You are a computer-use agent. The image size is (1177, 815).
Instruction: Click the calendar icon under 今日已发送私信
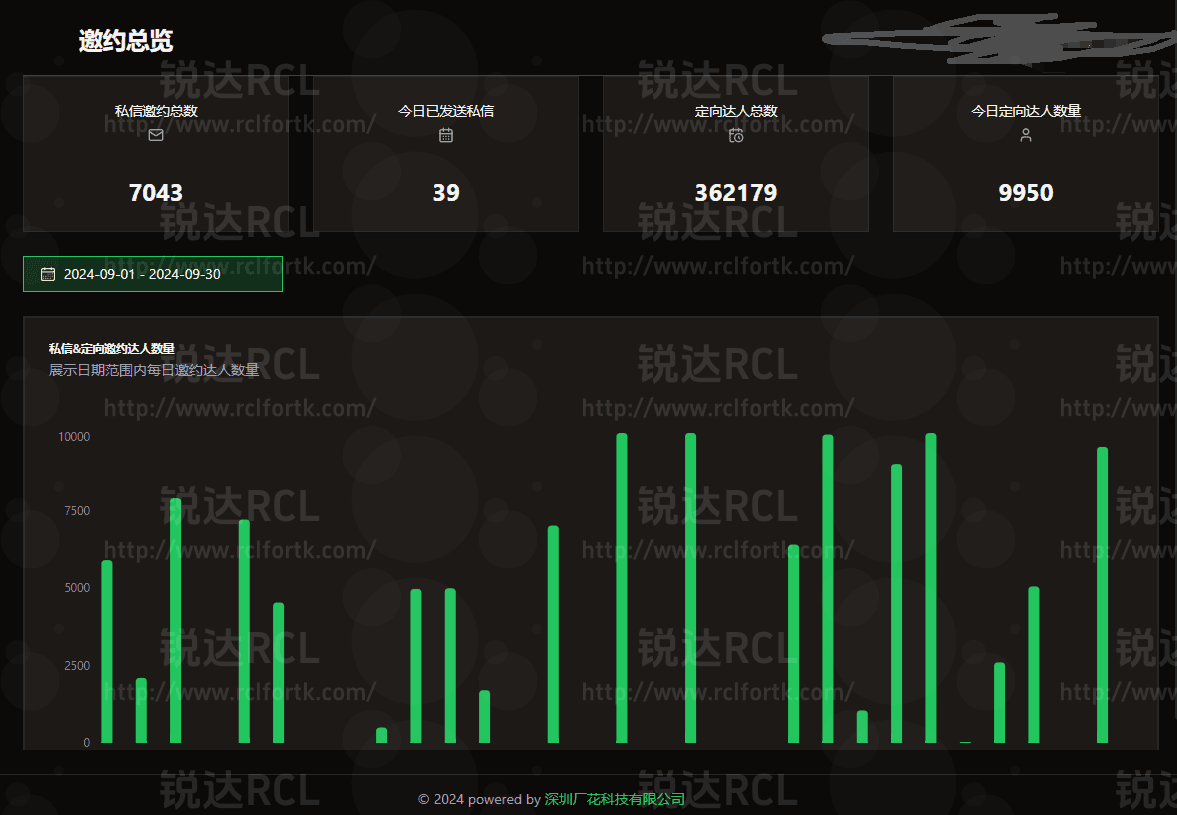click(x=445, y=135)
